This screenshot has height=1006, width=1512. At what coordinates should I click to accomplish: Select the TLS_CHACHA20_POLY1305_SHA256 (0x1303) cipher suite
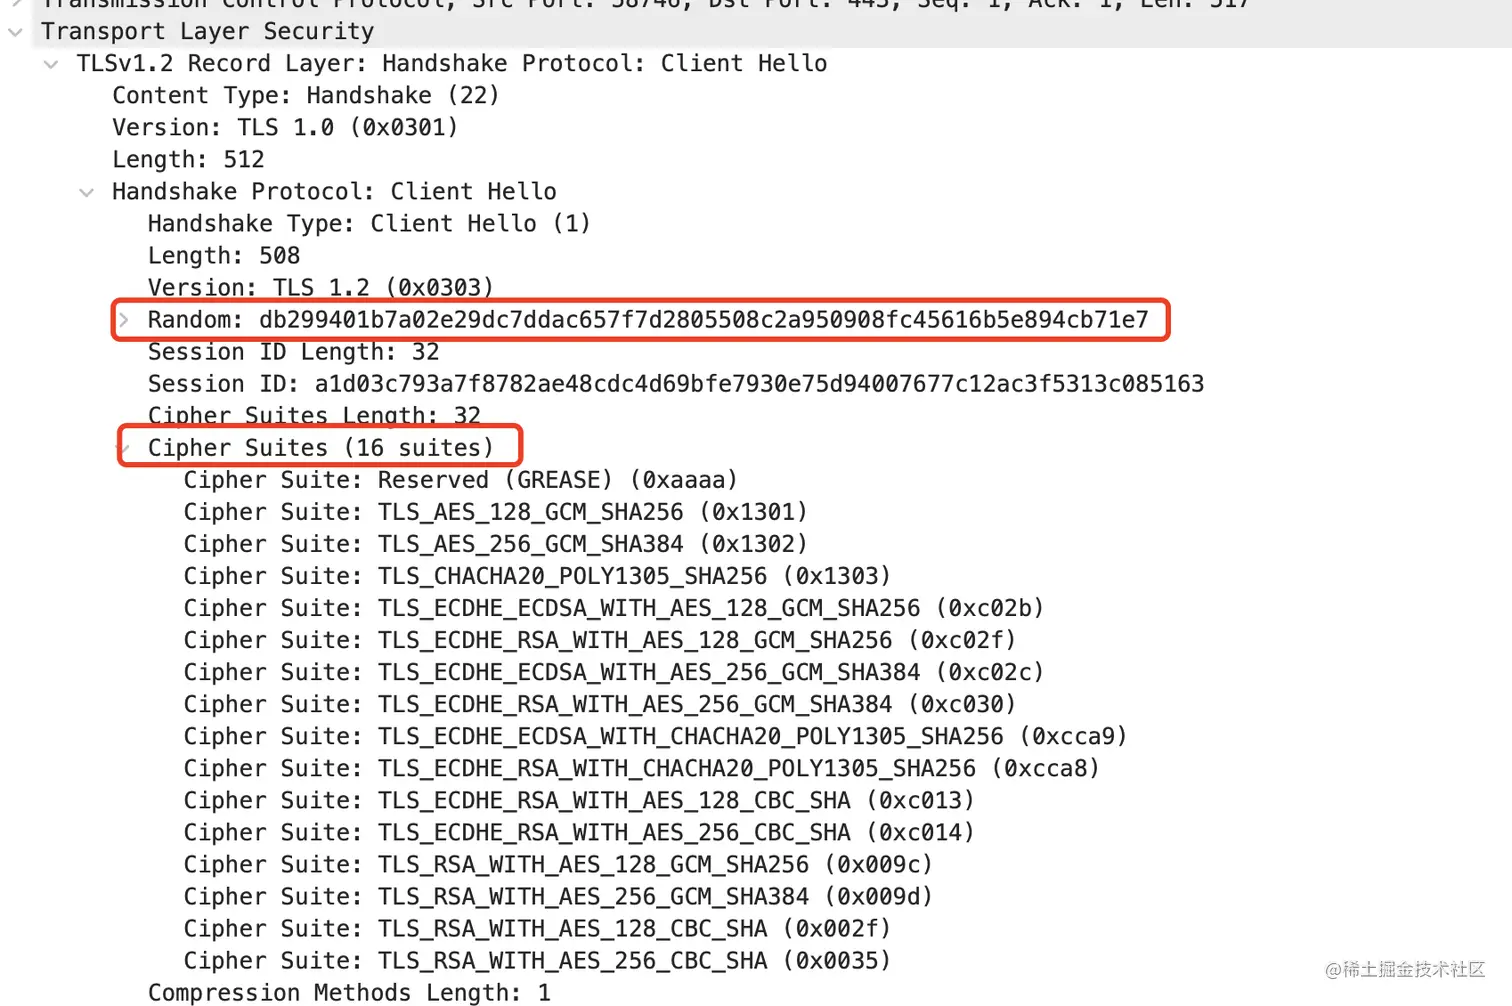click(537, 576)
